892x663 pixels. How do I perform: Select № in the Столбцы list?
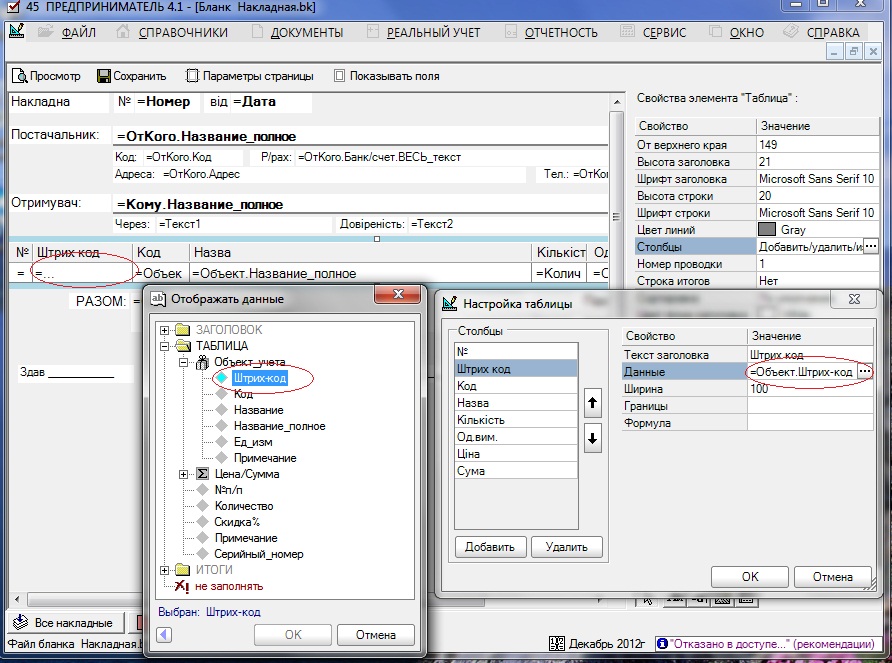pos(515,352)
